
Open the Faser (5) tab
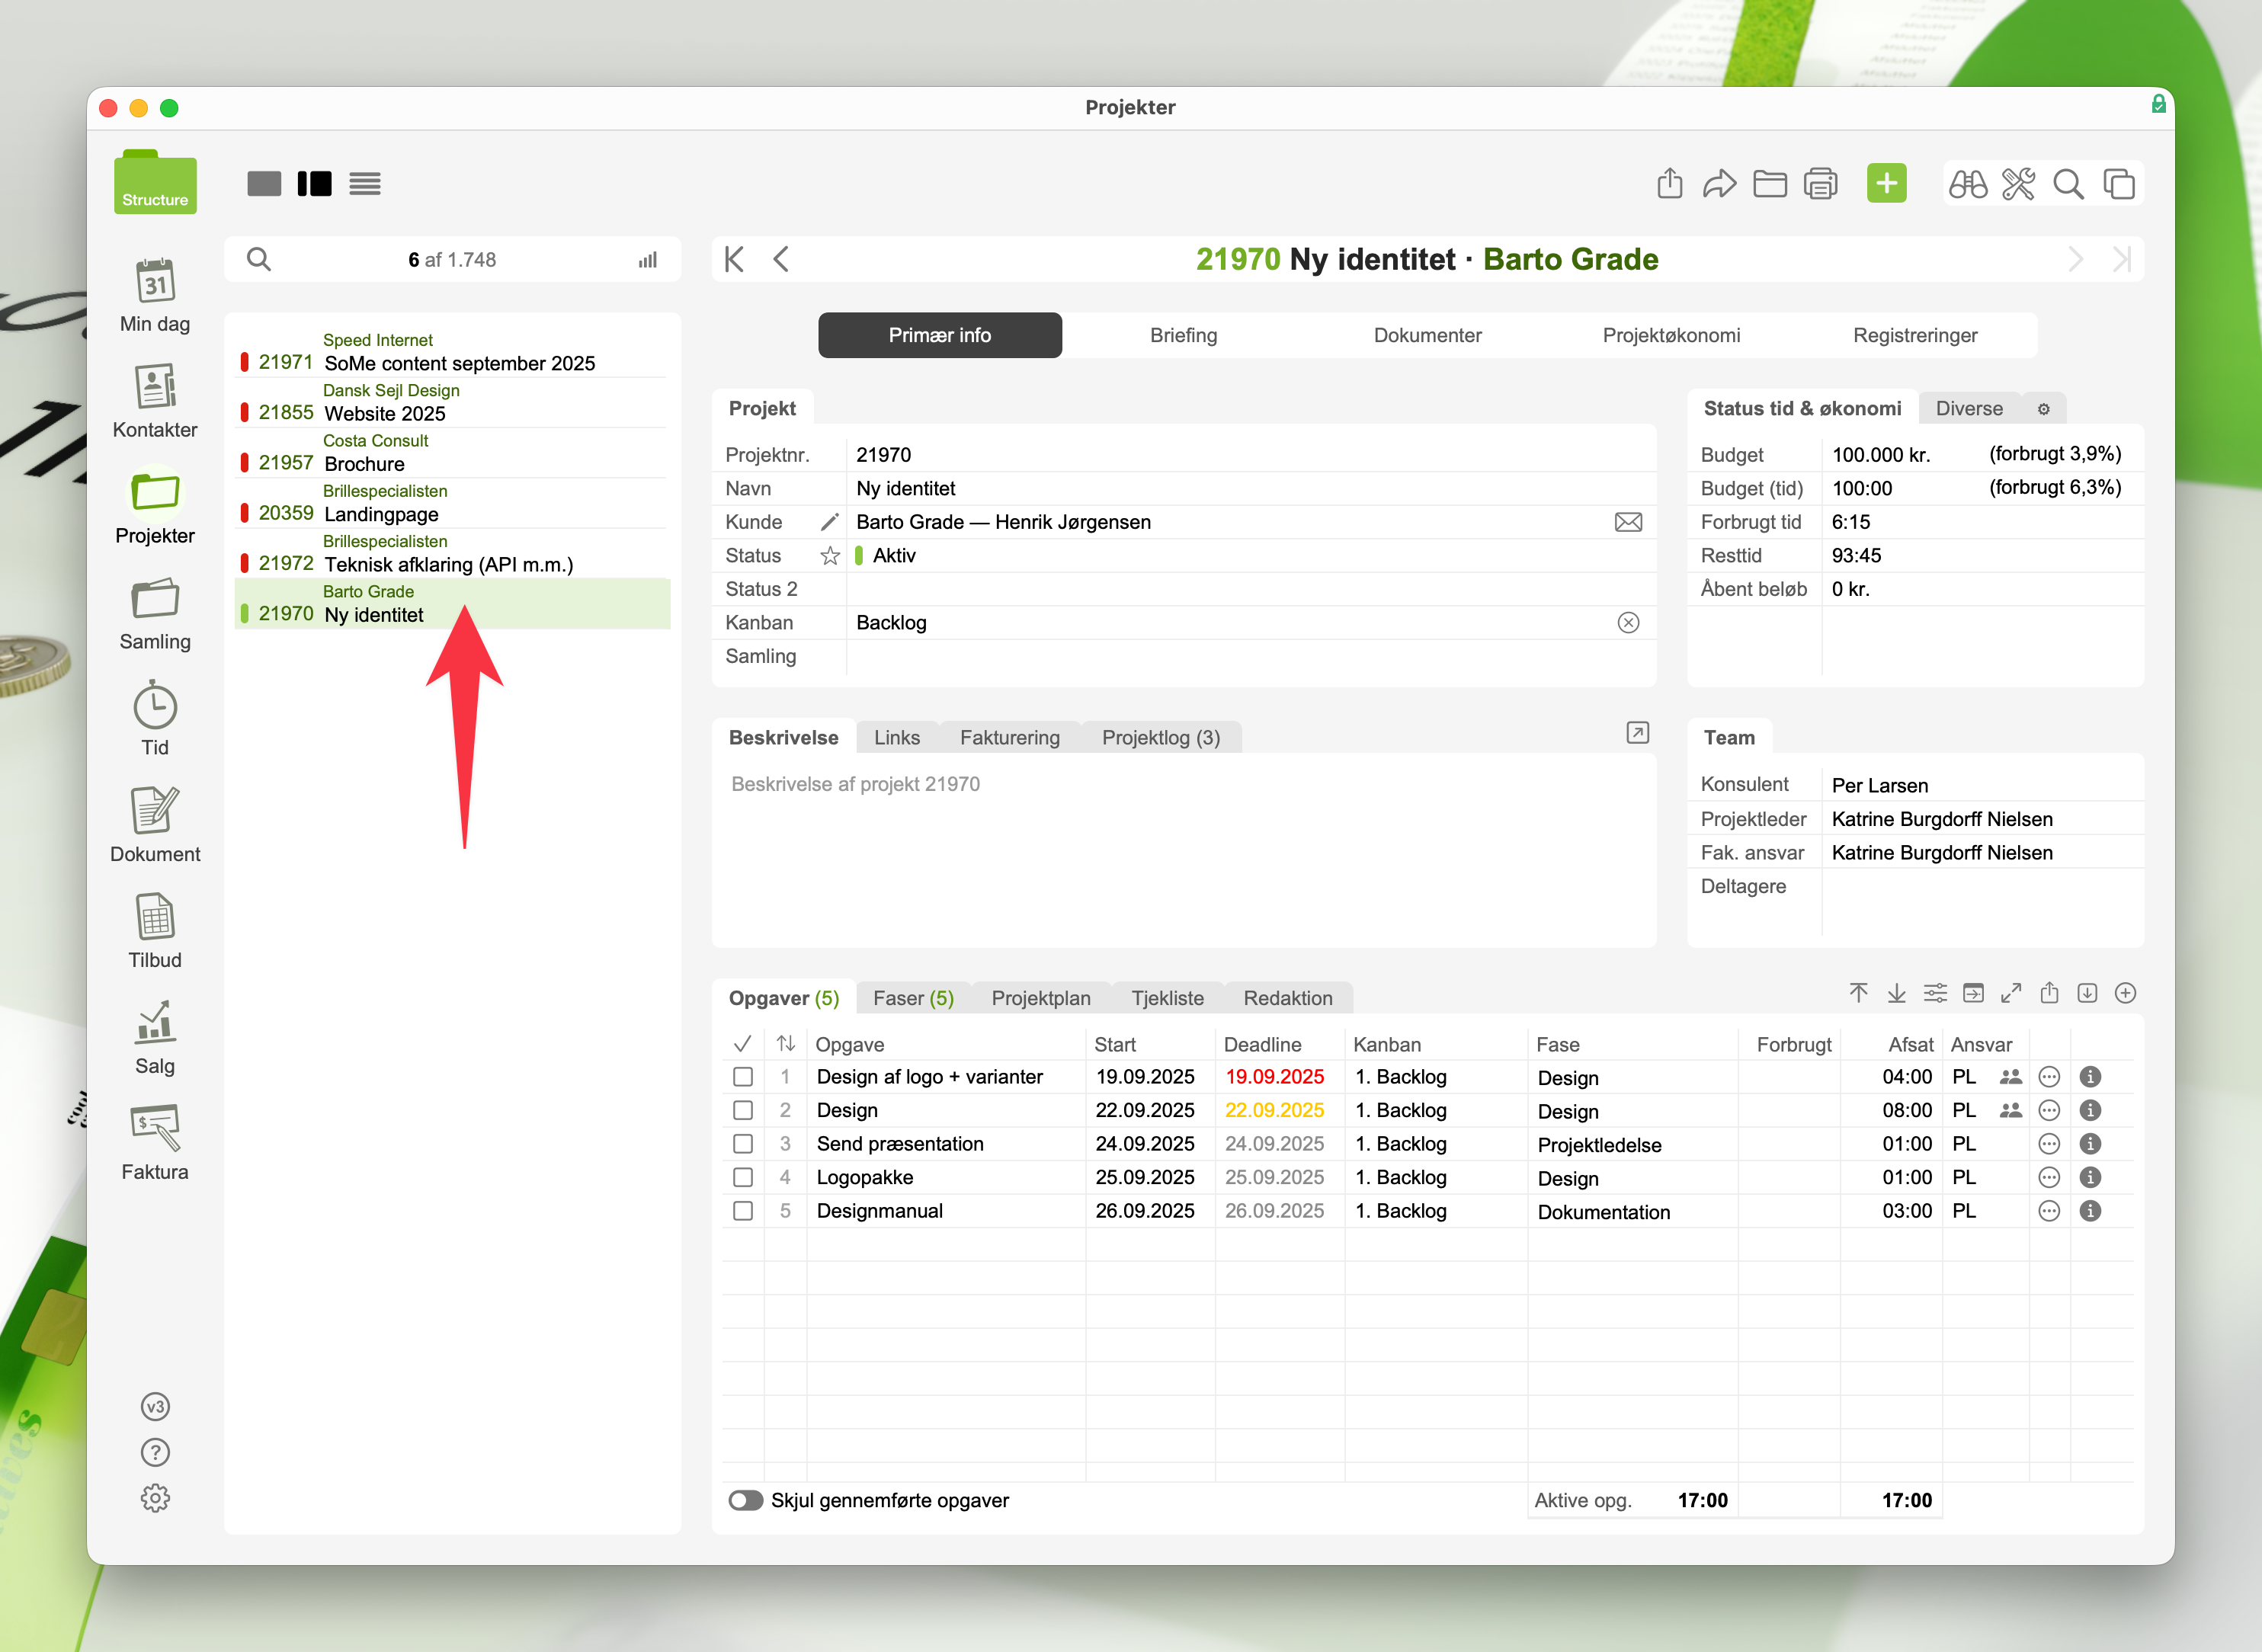click(x=913, y=998)
